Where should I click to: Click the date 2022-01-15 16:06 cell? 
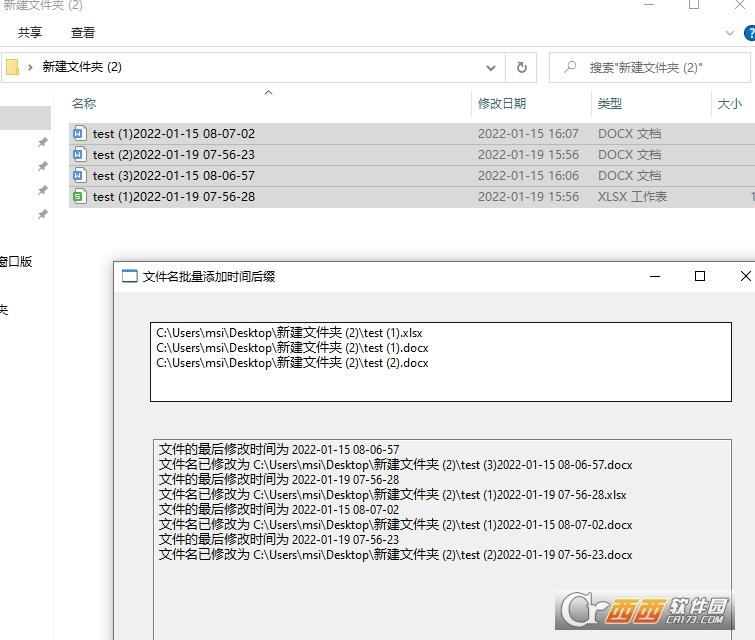(528, 176)
